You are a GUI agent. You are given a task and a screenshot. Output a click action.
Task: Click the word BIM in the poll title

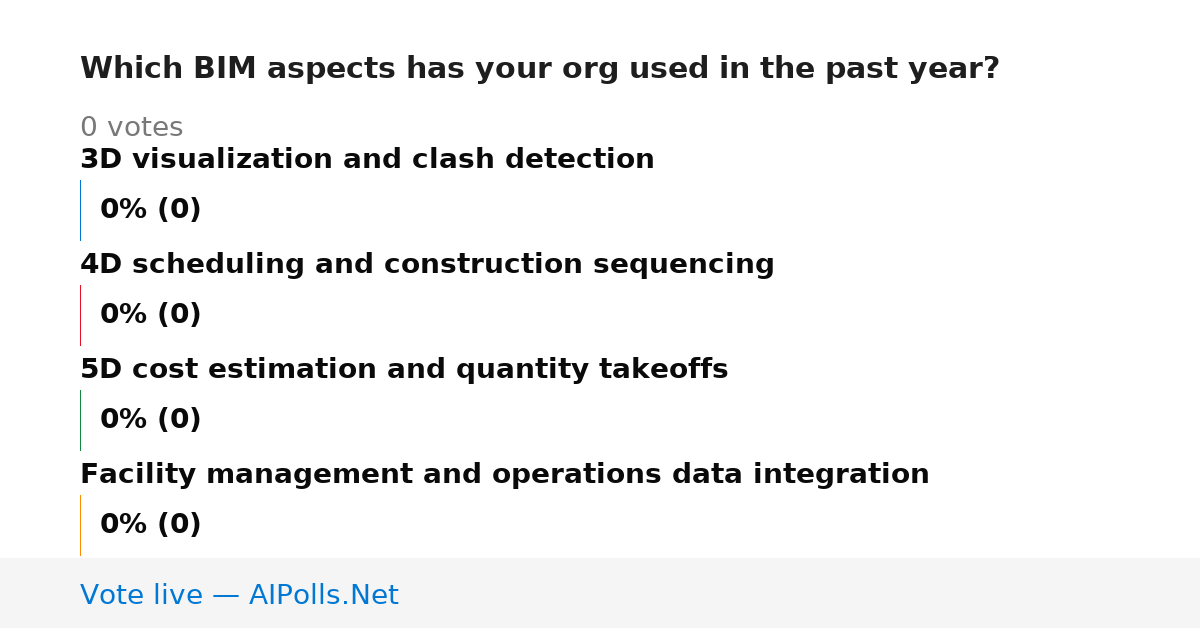[x=225, y=69]
